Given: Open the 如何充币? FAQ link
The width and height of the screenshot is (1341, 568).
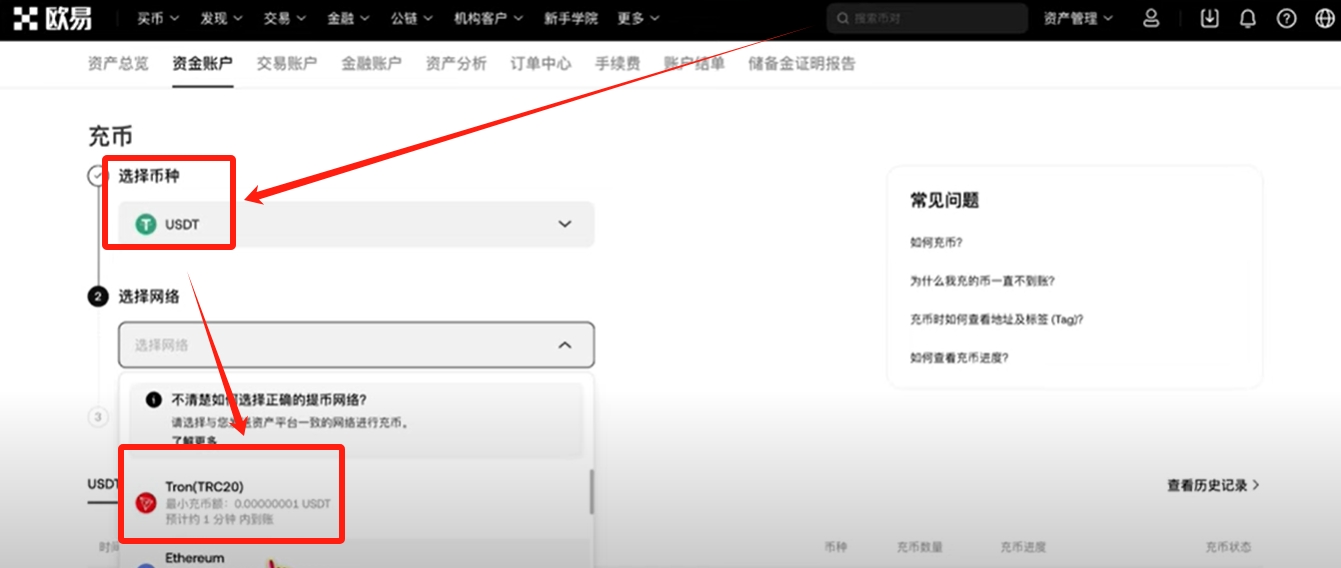Looking at the screenshot, I should tap(936, 242).
